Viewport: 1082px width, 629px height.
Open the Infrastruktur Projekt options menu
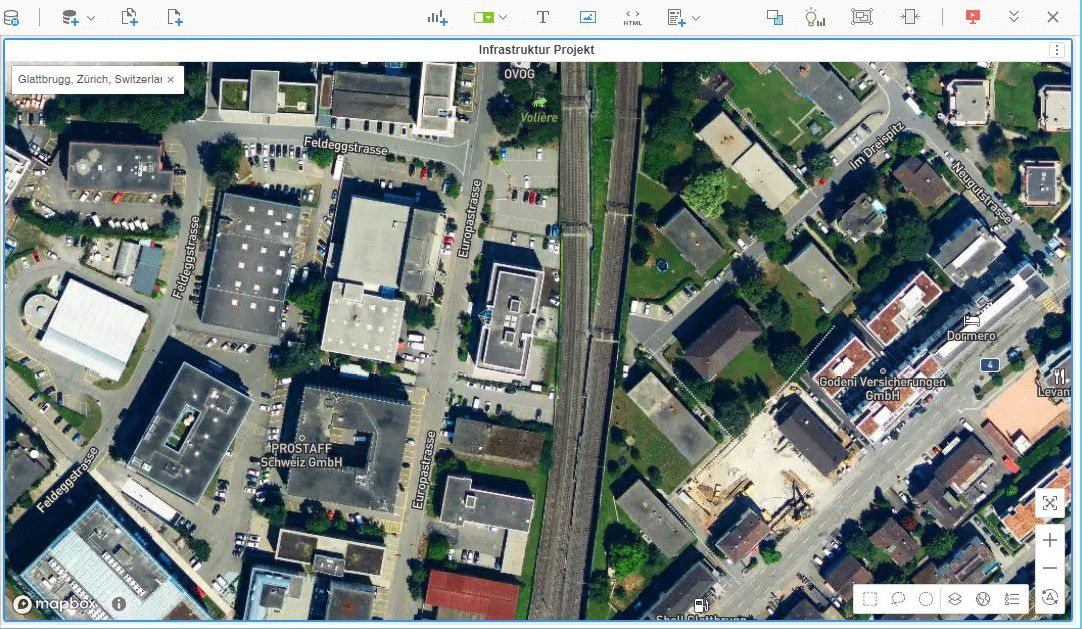click(x=1056, y=49)
